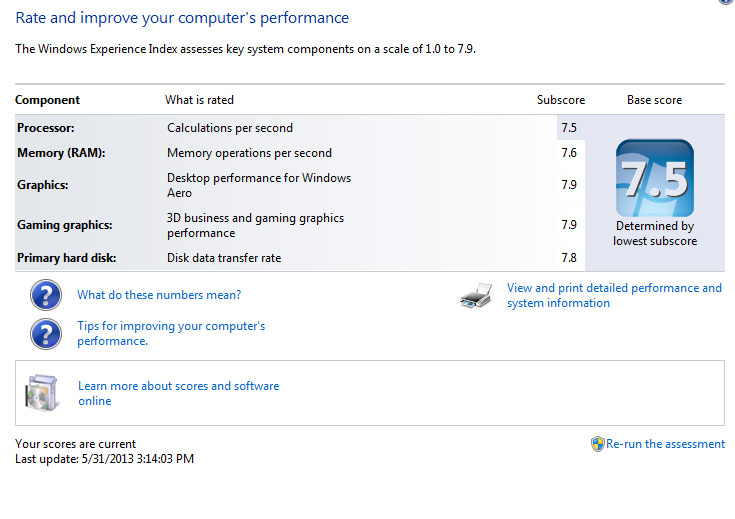Click 'Re-run the assessment' link

665,444
